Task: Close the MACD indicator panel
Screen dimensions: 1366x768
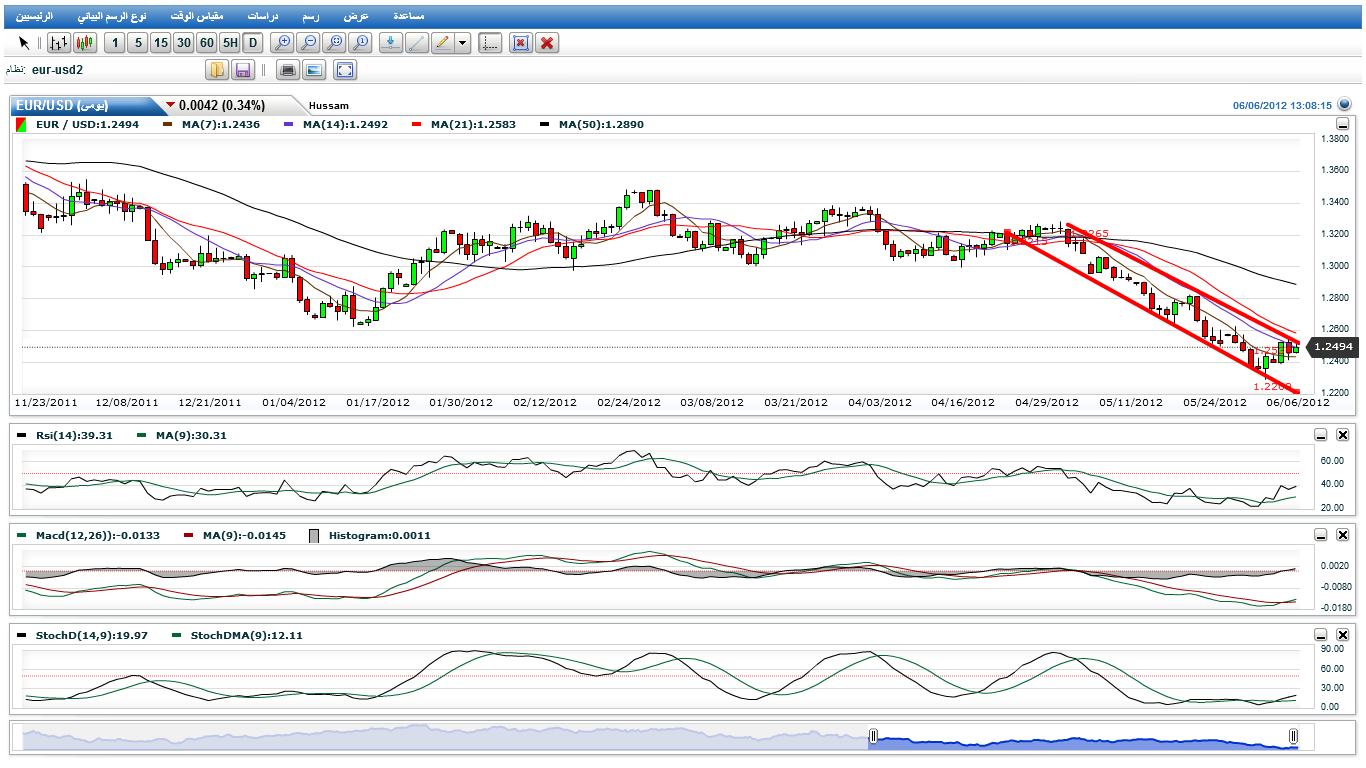Action: 1343,535
